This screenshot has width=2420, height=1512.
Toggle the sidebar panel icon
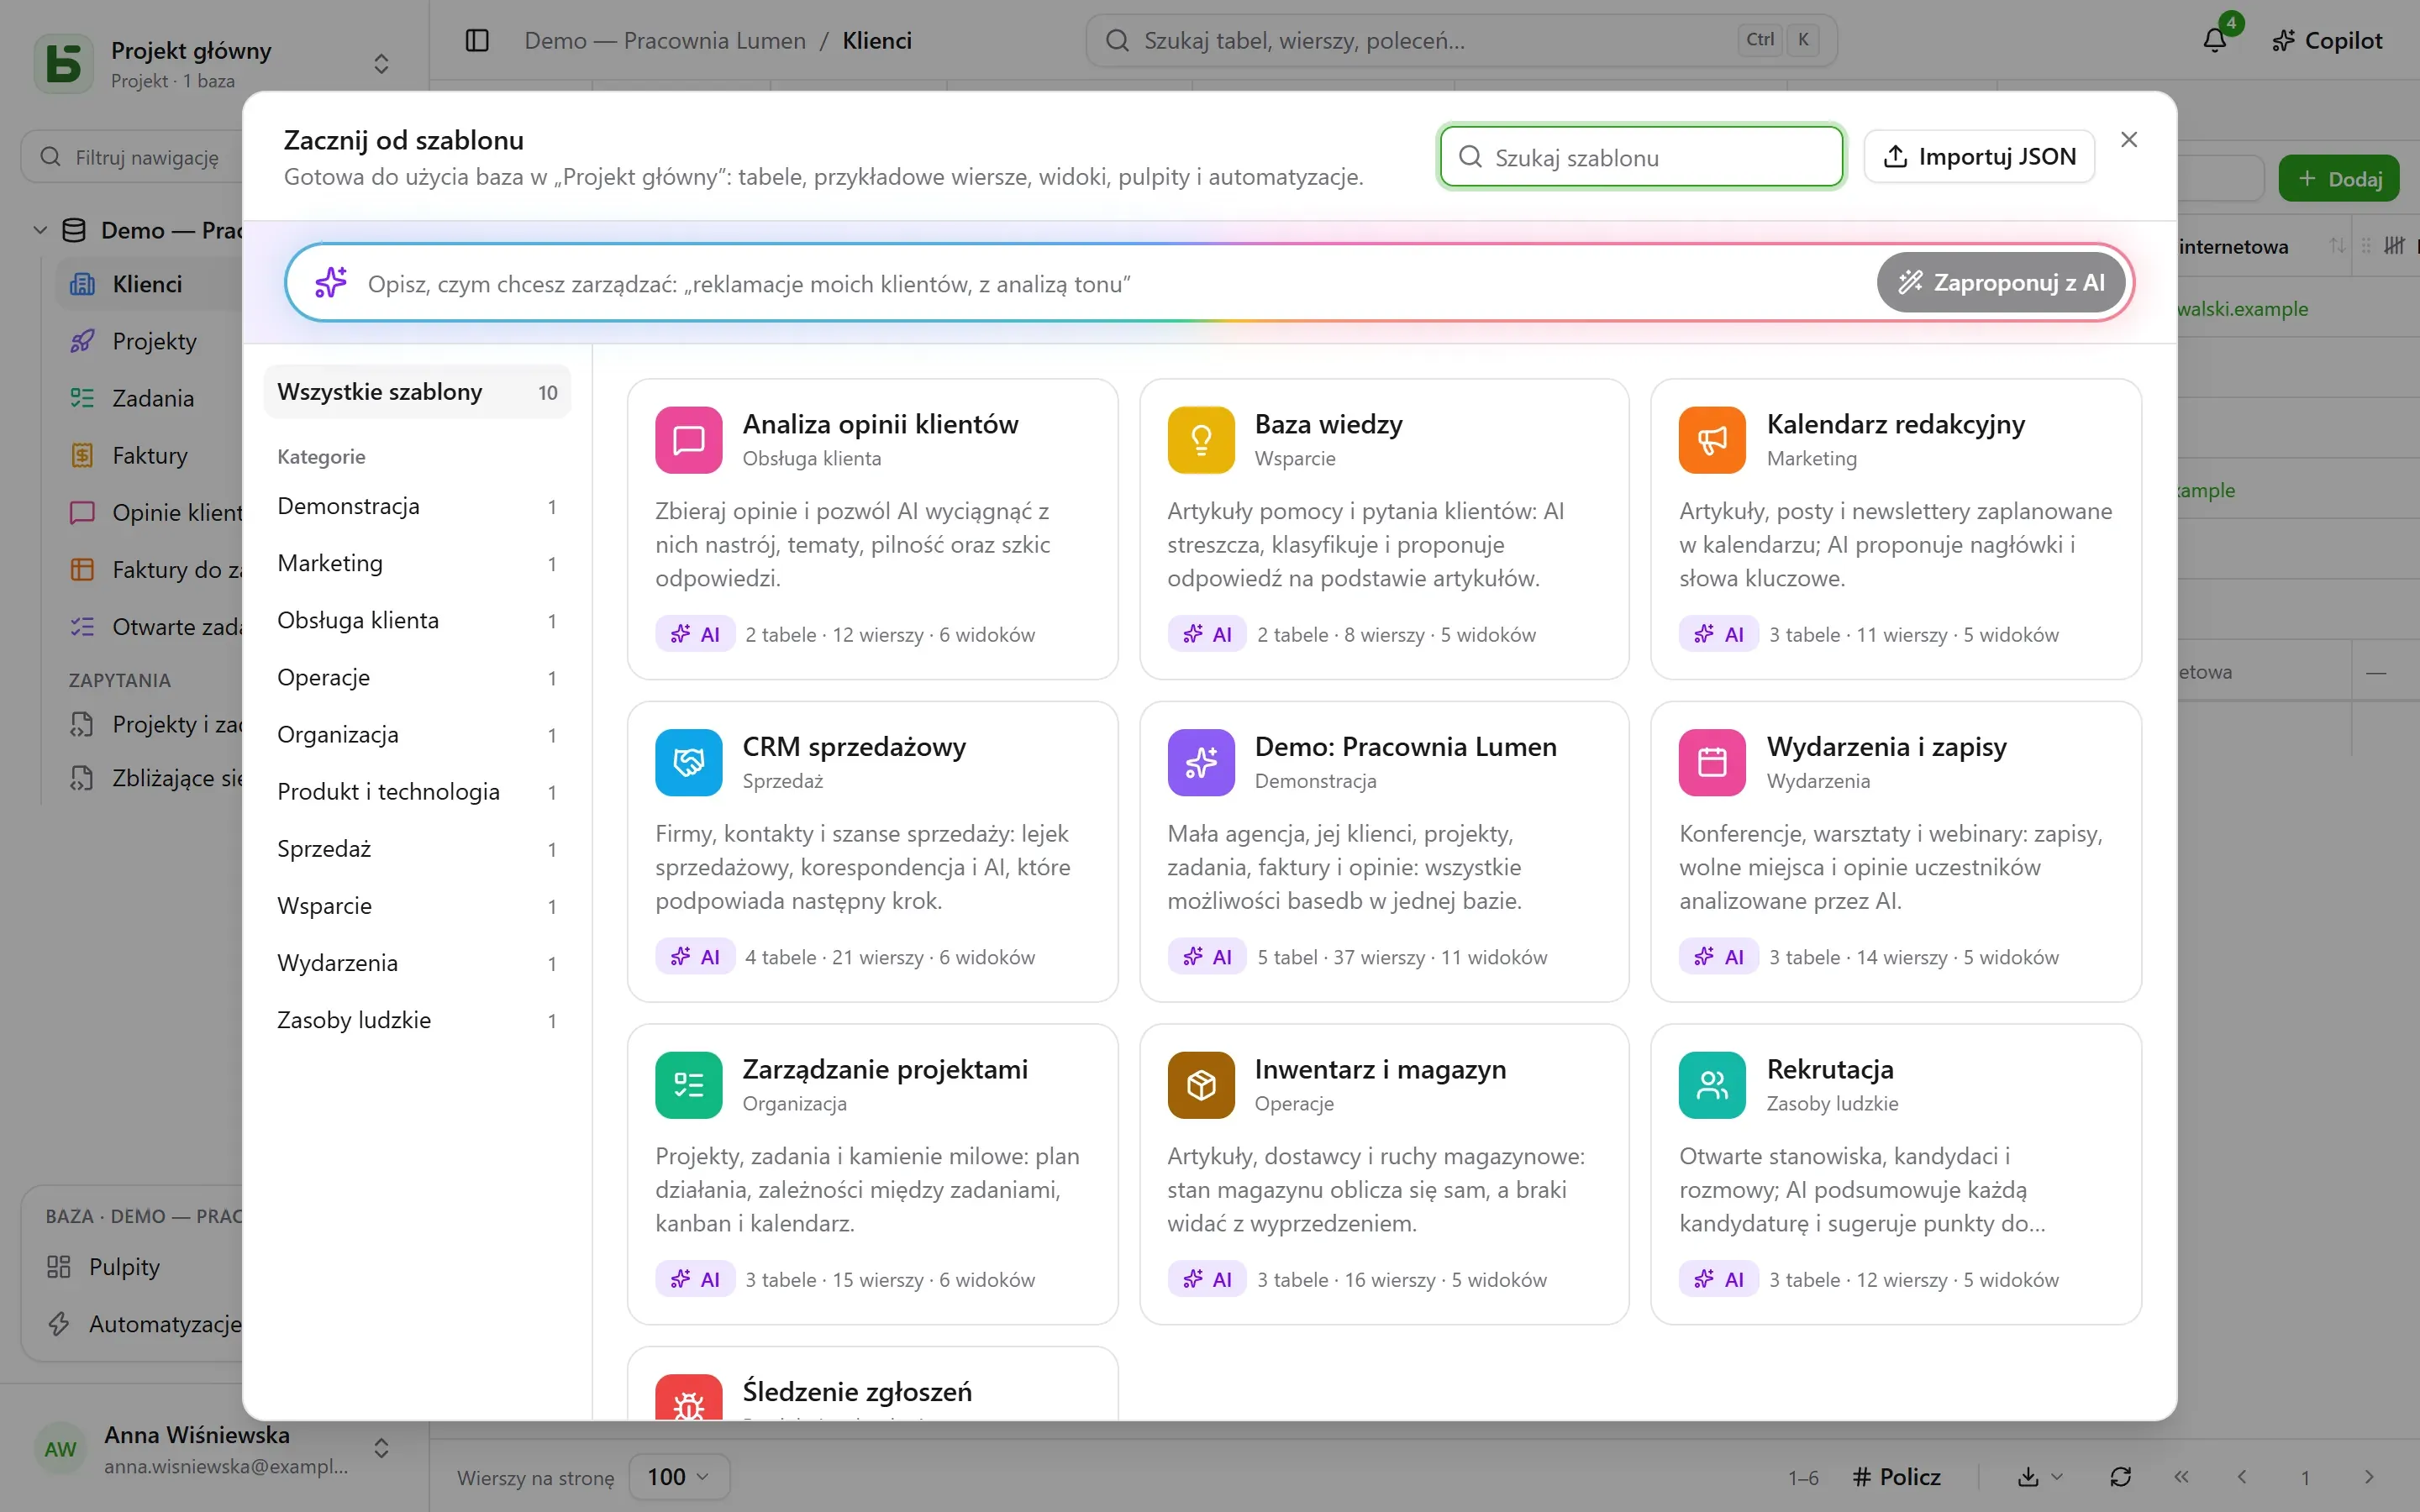[477, 40]
